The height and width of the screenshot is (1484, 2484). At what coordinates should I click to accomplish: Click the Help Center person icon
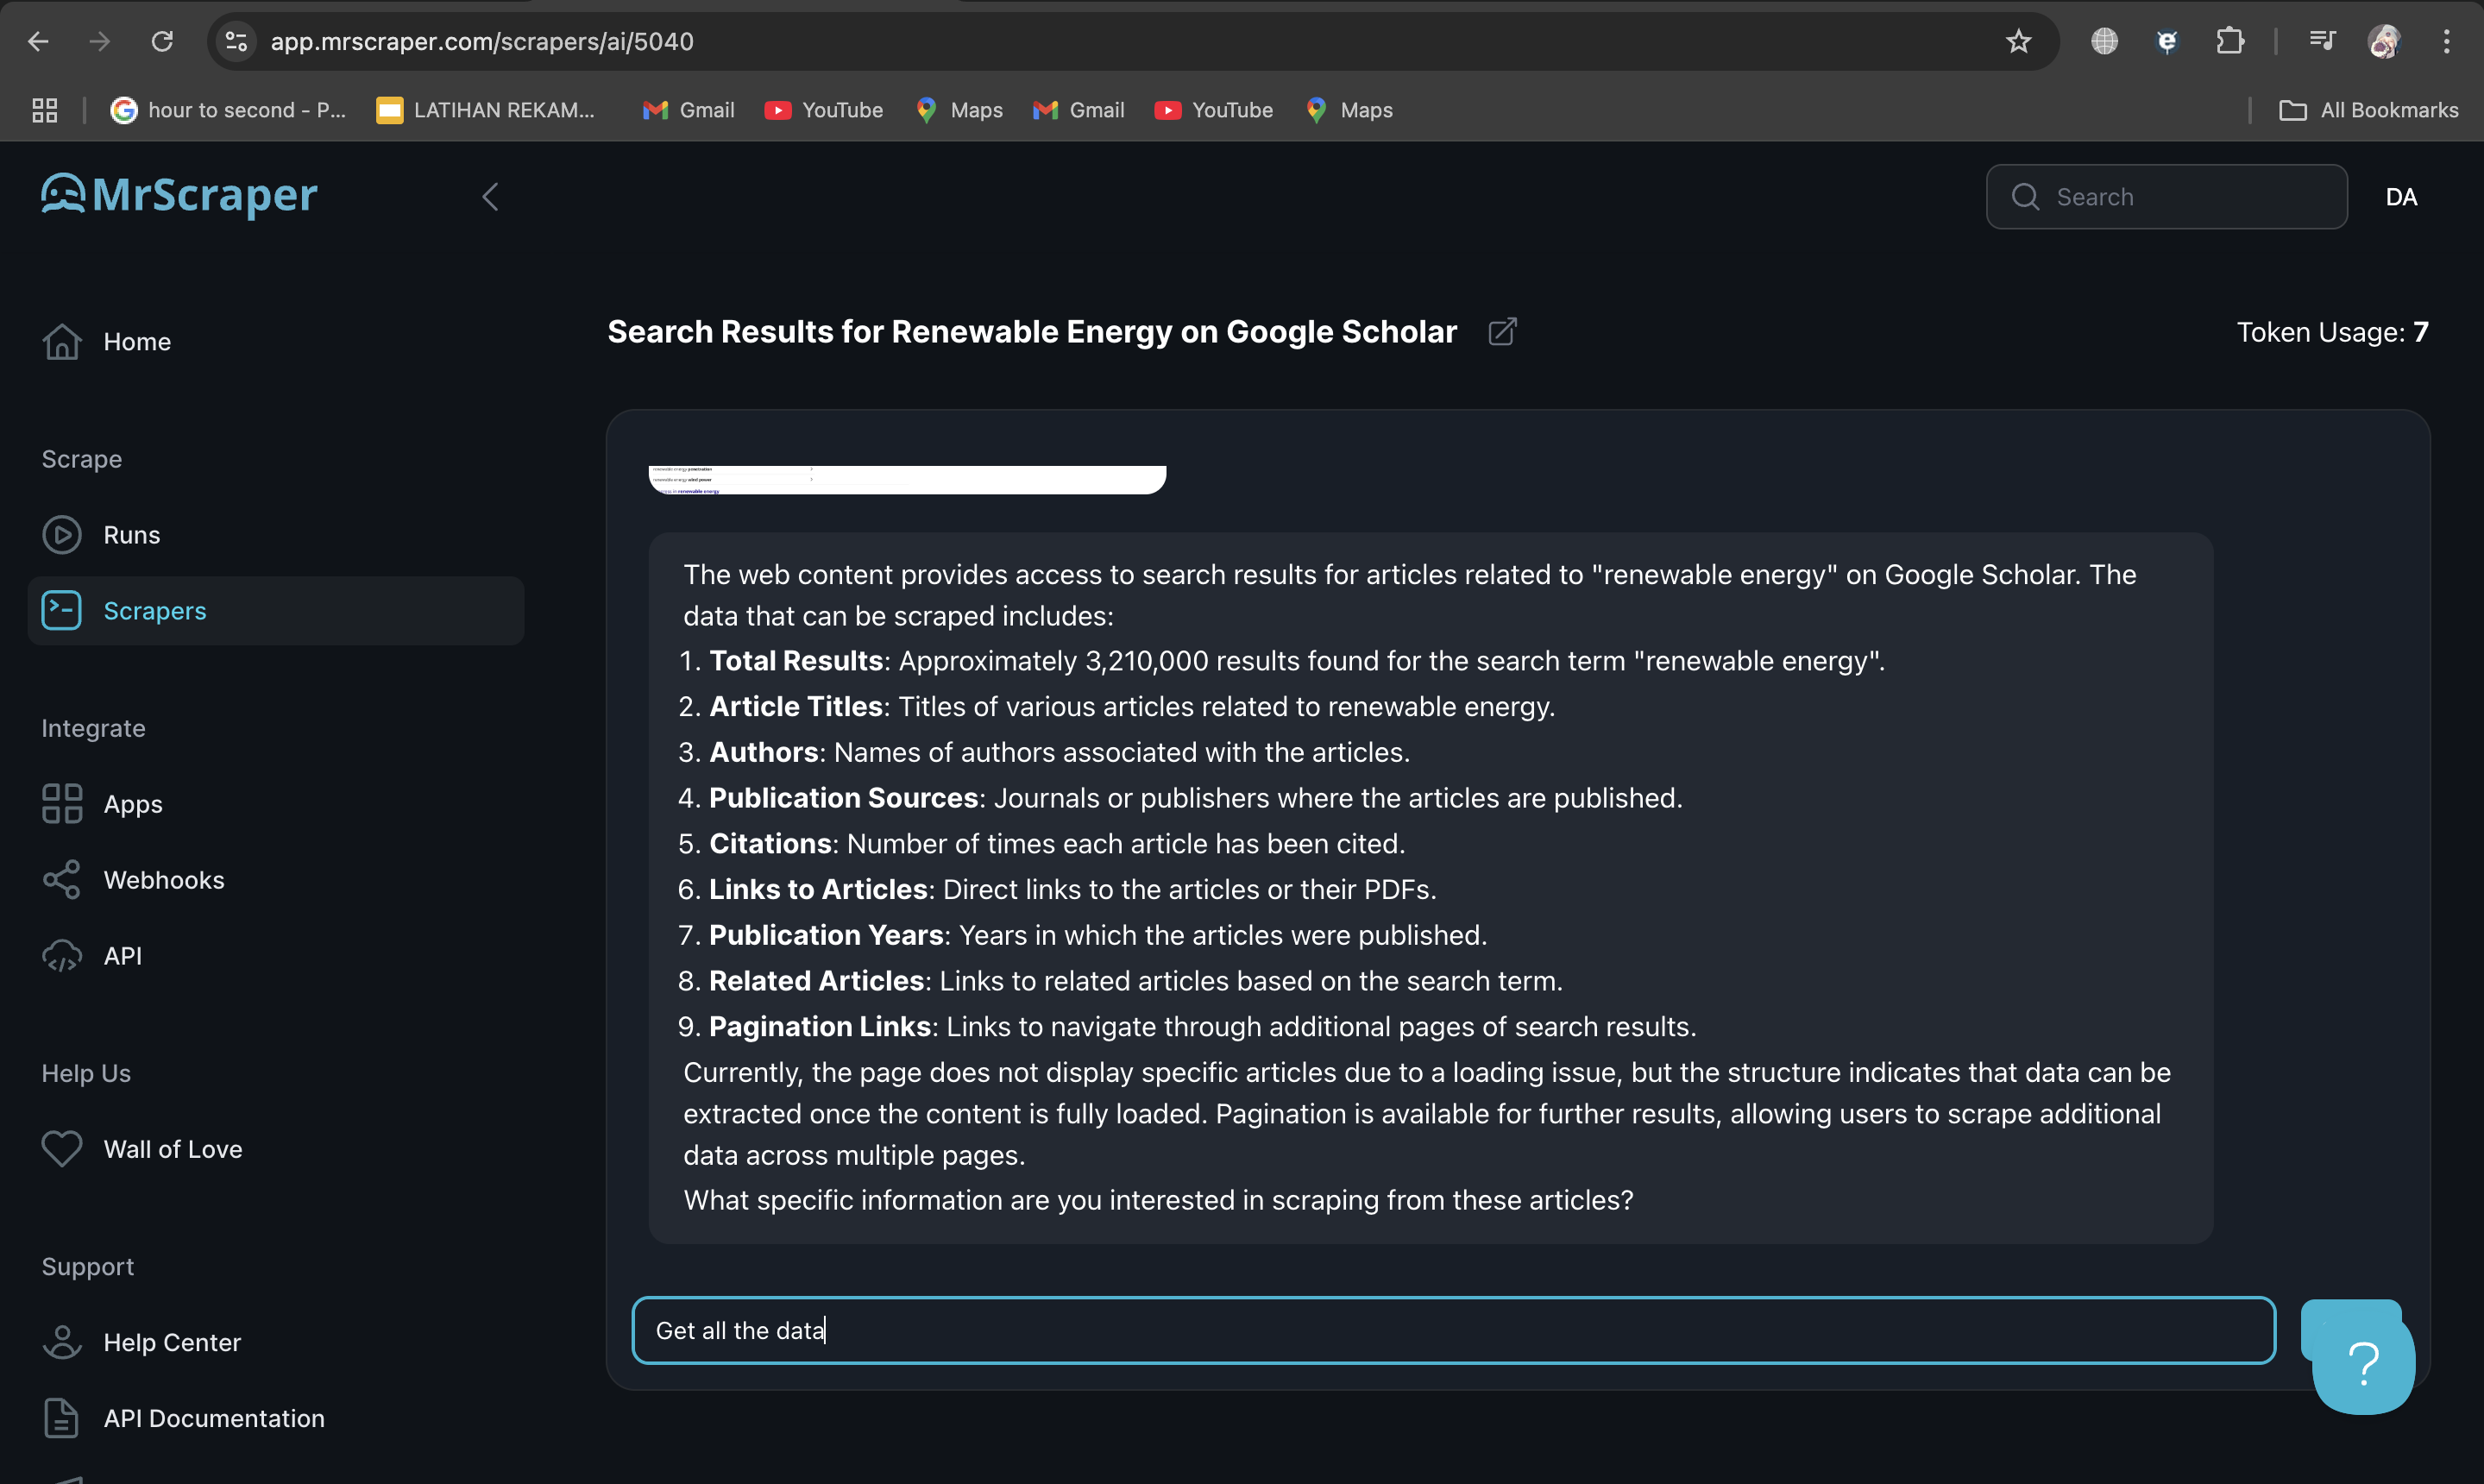click(62, 1341)
